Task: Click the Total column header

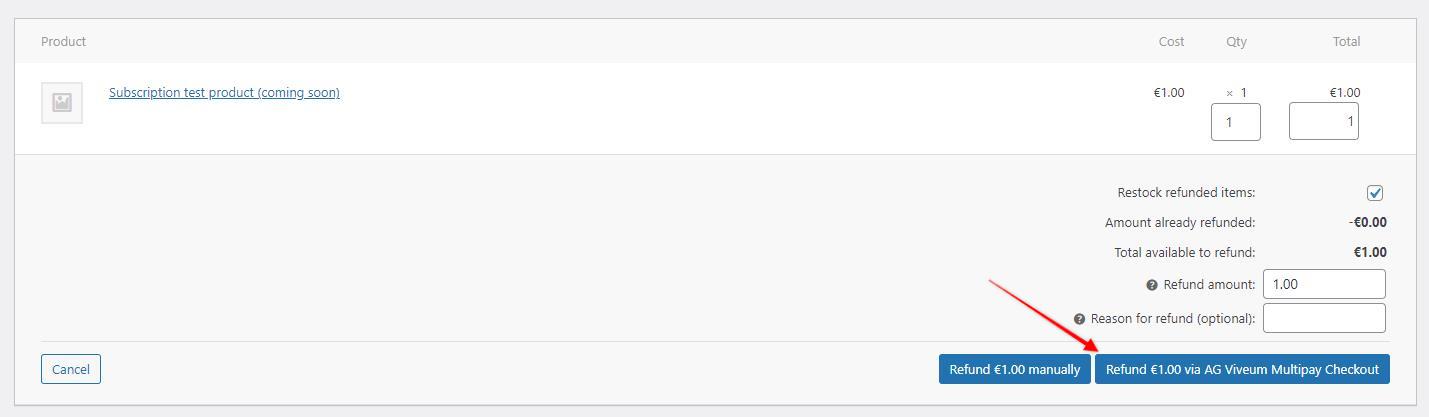Action: (1346, 41)
